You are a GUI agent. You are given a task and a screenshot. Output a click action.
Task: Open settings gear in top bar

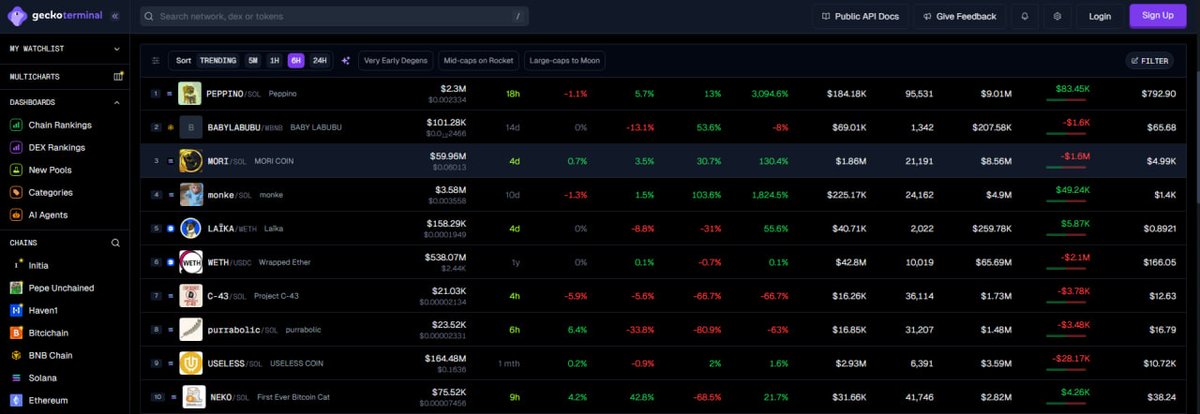(x=1058, y=16)
